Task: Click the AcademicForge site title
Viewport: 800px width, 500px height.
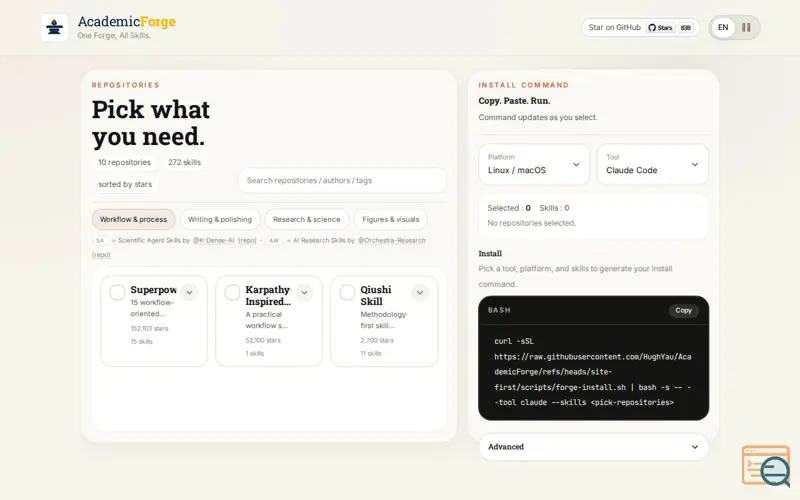Action: tap(127, 21)
